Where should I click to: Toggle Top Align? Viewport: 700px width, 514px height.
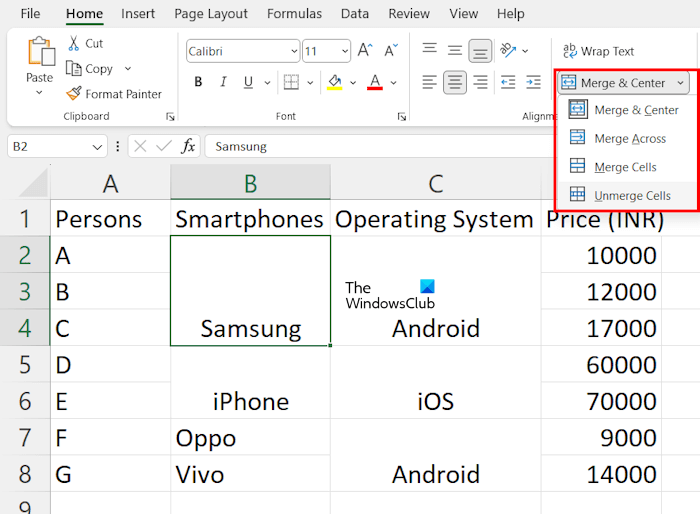coord(429,49)
